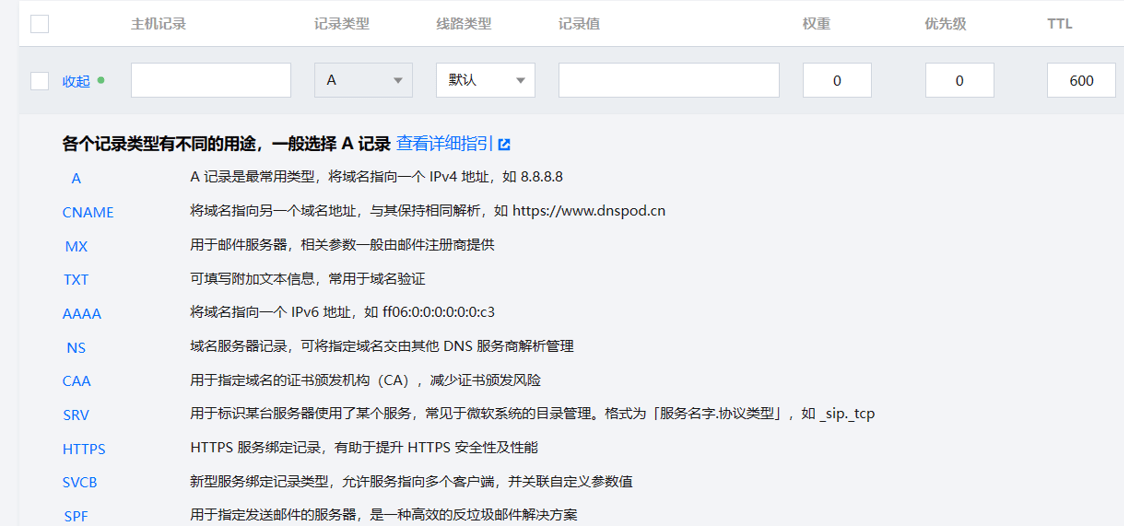Select the SVCB record type
Image resolution: width=1124 pixels, height=526 pixels.
(80, 483)
